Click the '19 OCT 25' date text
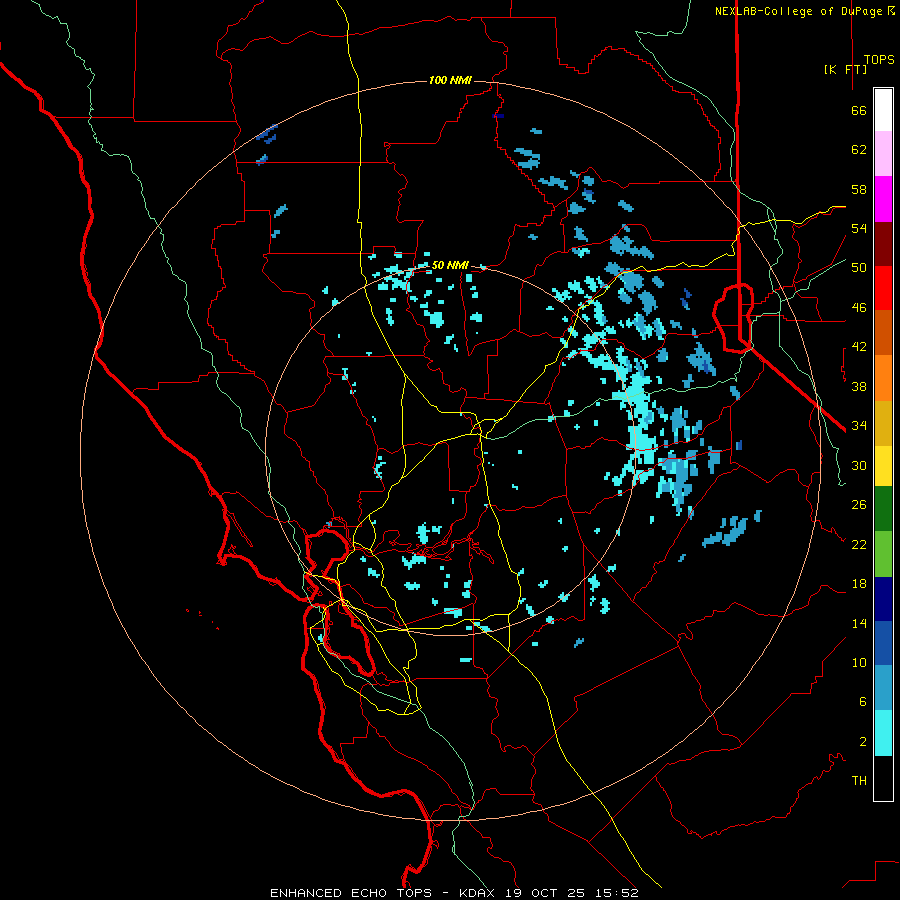This screenshot has height=900, width=900. coord(544,893)
